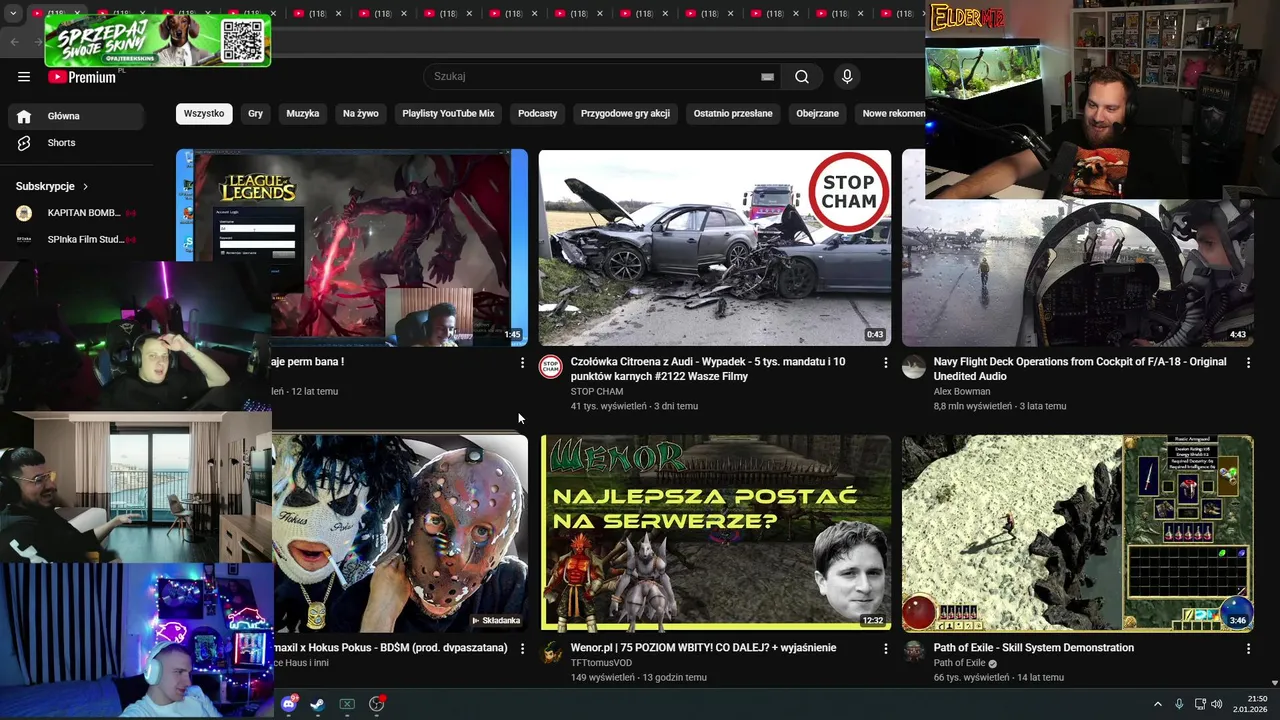Play the hockey mask Składanka thumbnail
Image resolution: width=1280 pixels, height=720 pixels.
400,533
